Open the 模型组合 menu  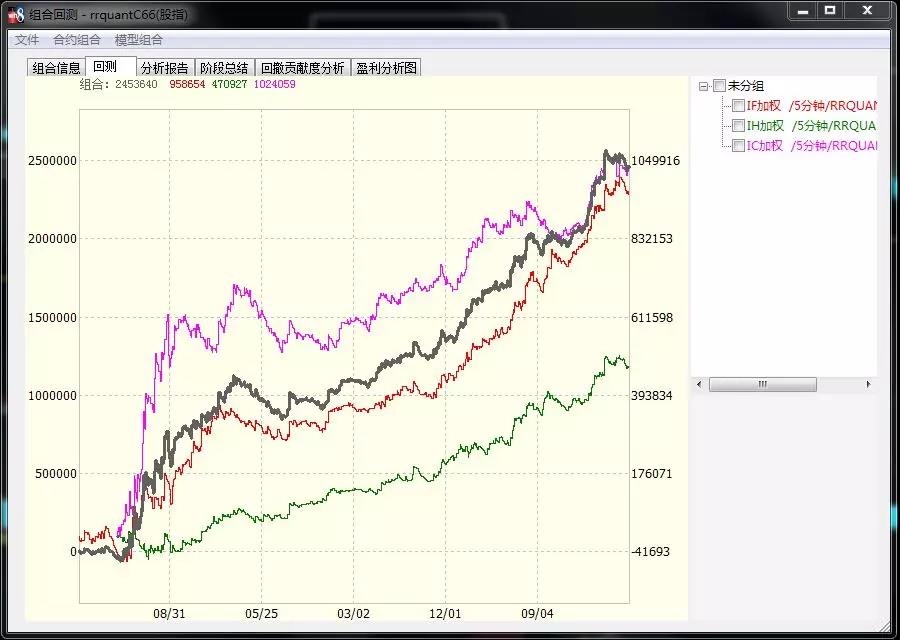pos(138,40)
